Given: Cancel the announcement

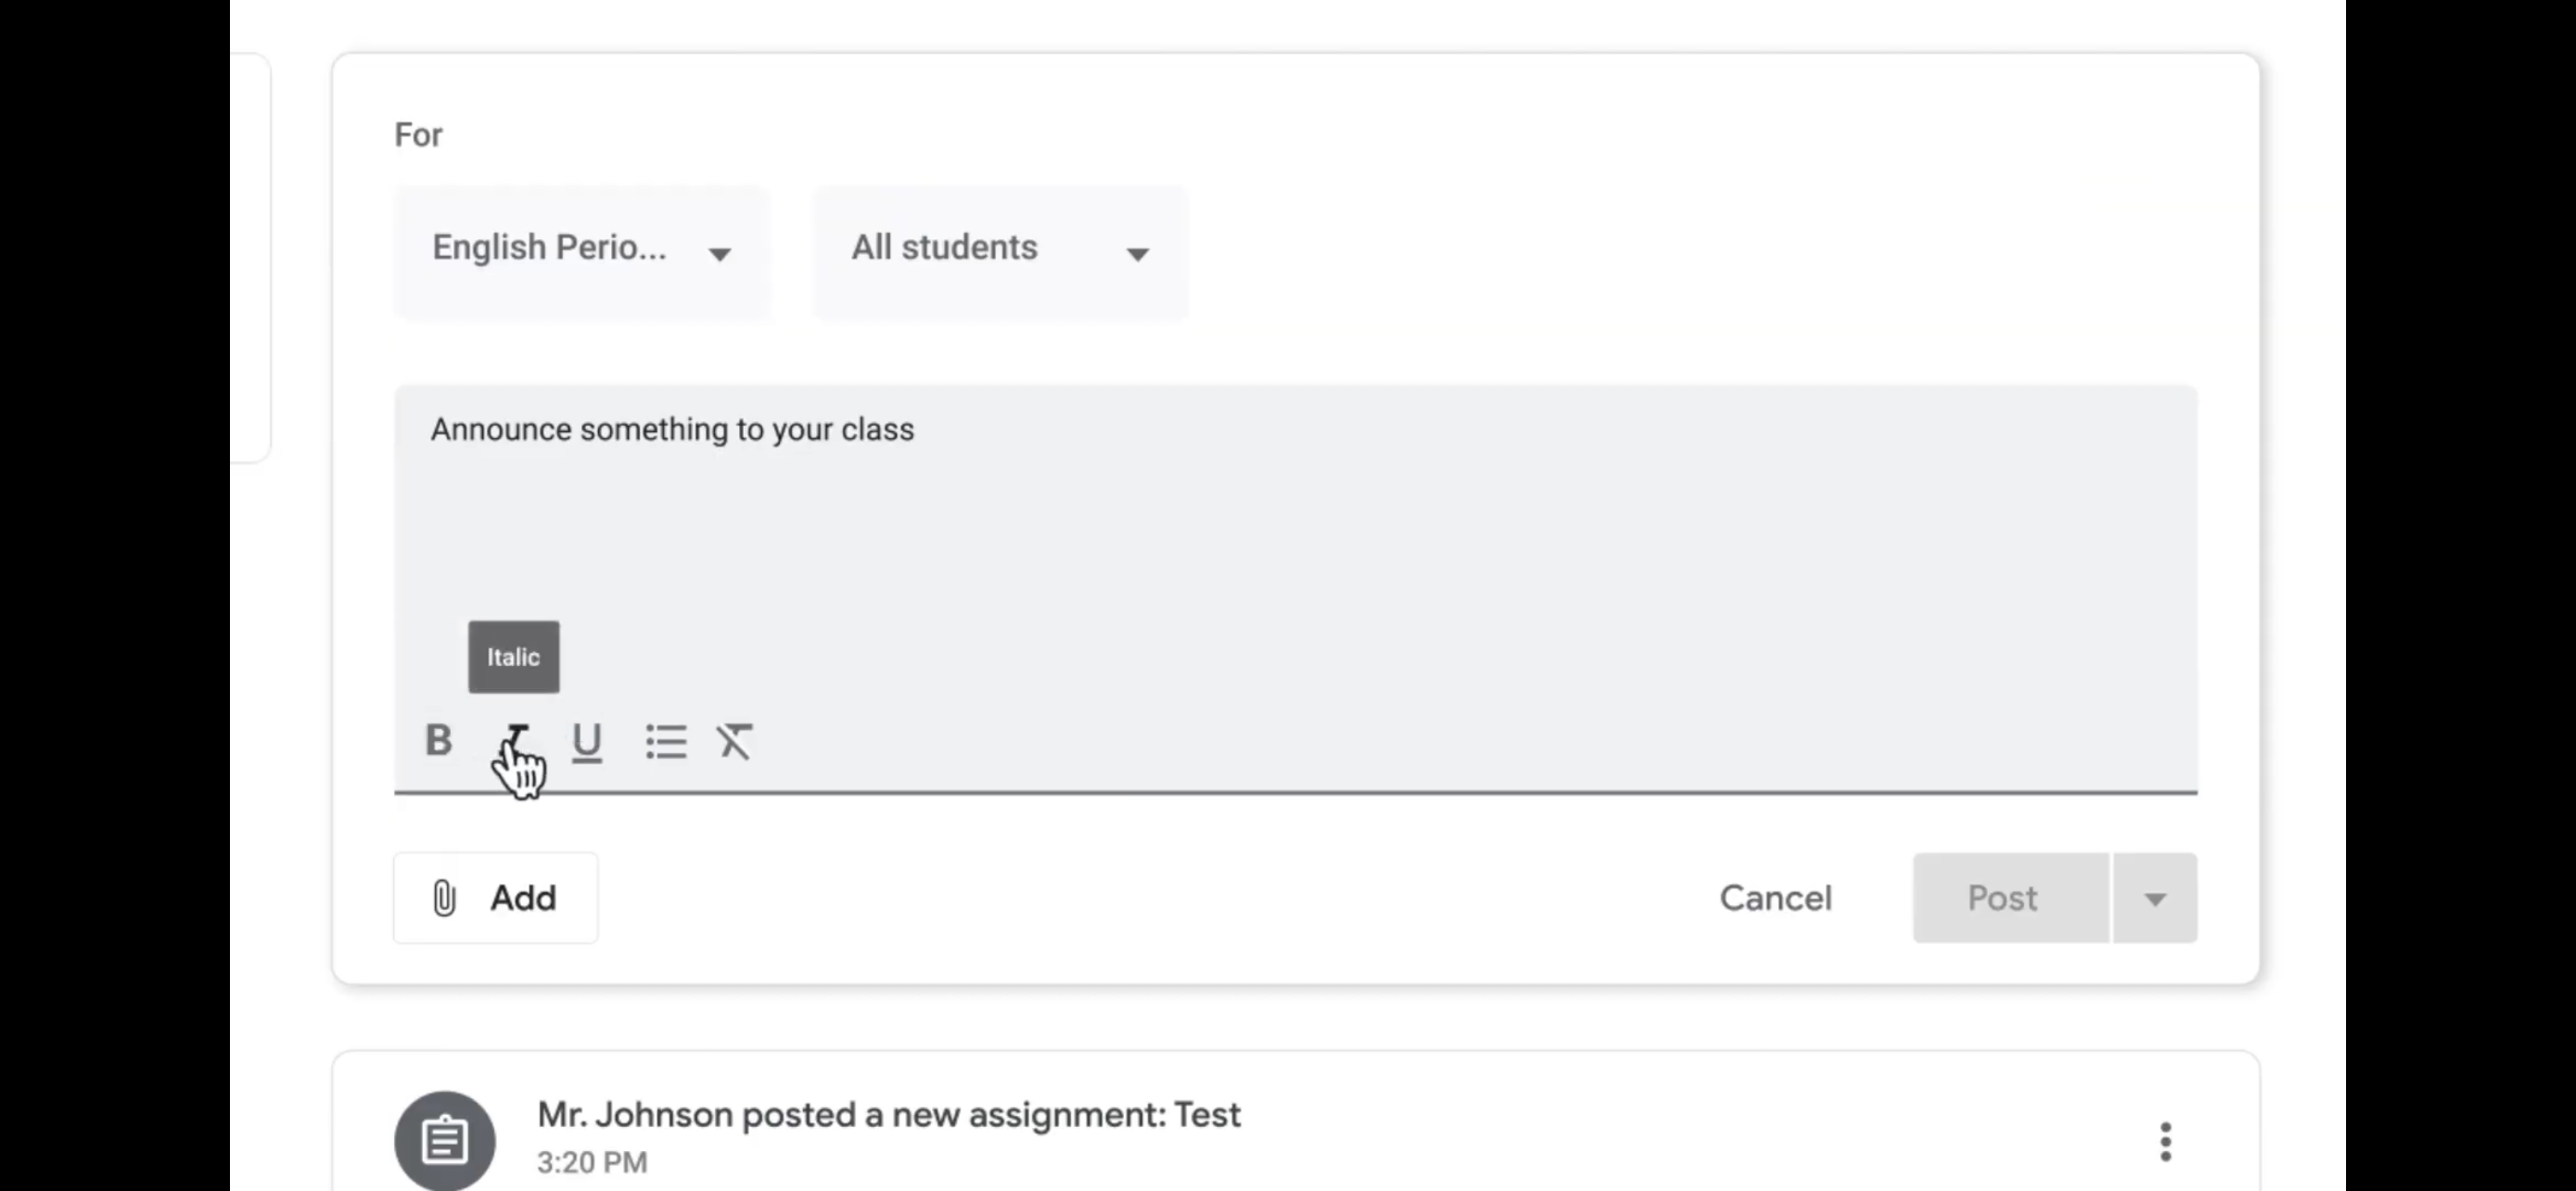Looking at the screenshot, I should (x=1775, y=898).
